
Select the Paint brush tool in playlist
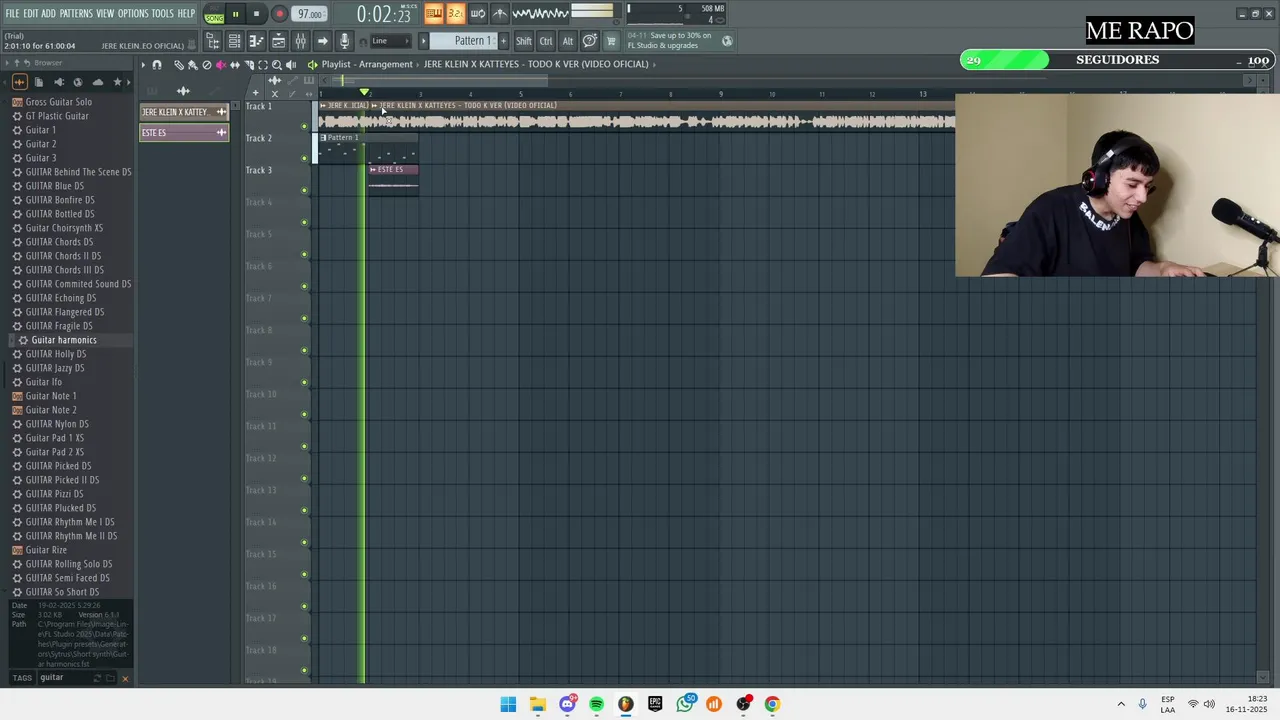click(x=193, y=65)
